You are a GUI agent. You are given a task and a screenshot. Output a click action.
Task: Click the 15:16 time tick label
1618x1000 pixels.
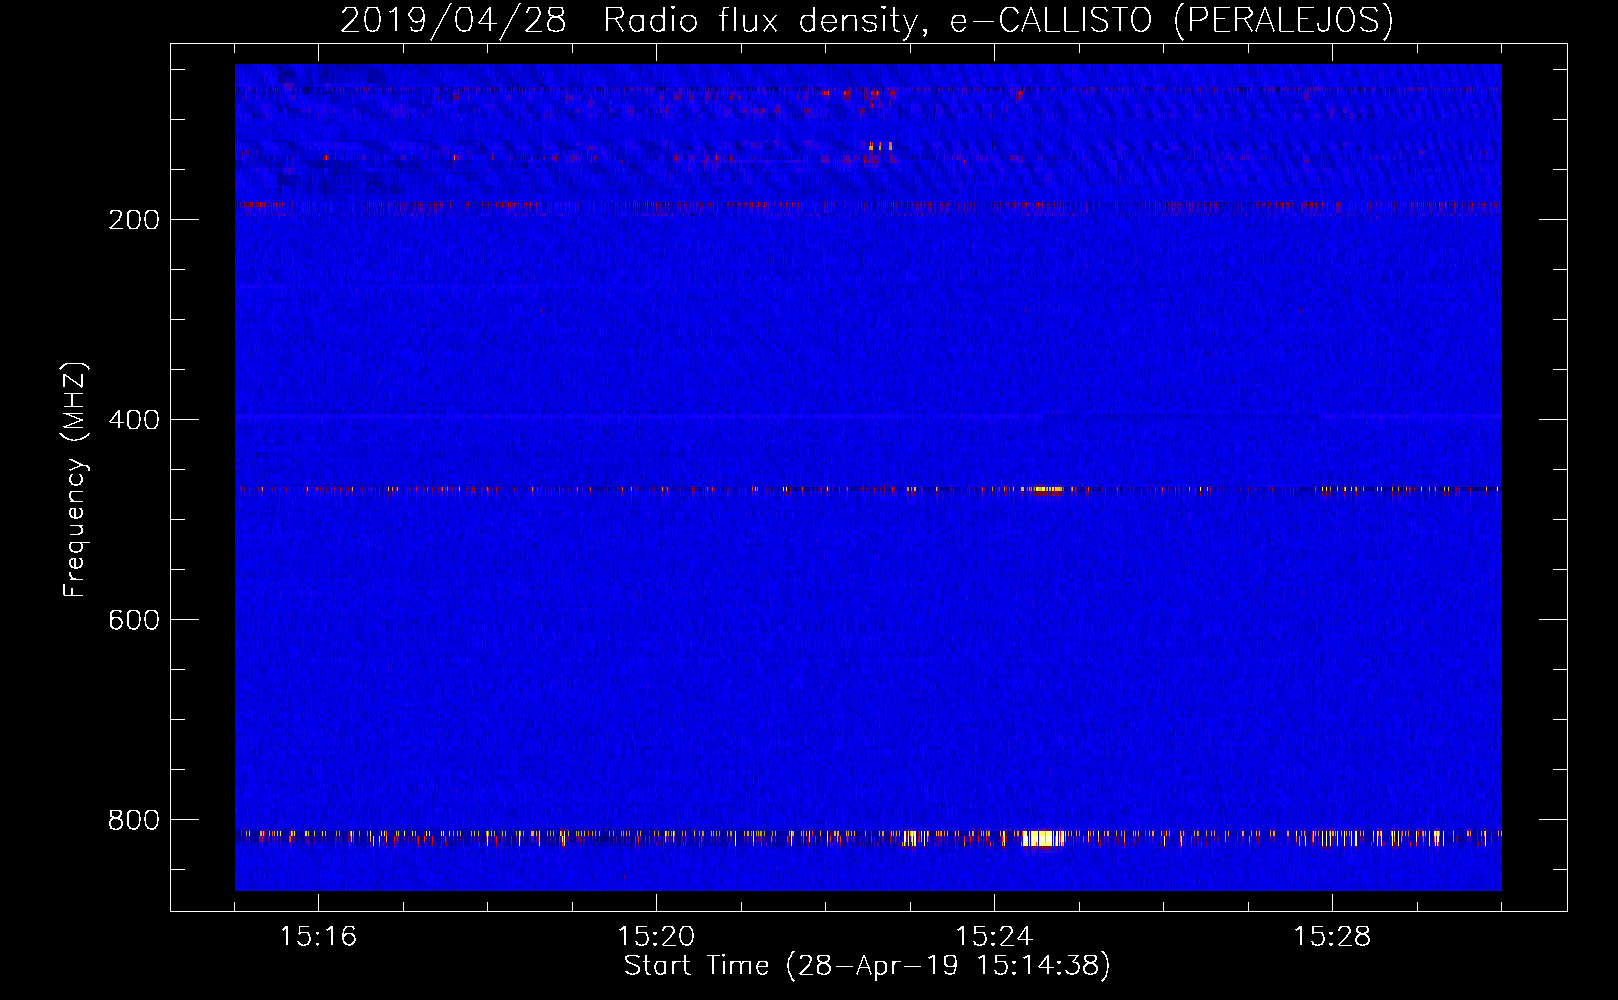[318, 937]
